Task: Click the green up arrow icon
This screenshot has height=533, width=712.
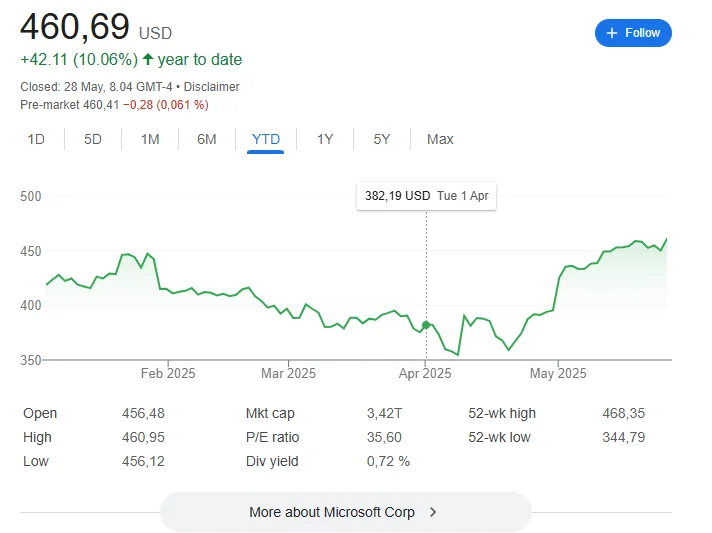Action: coord(147,60)
